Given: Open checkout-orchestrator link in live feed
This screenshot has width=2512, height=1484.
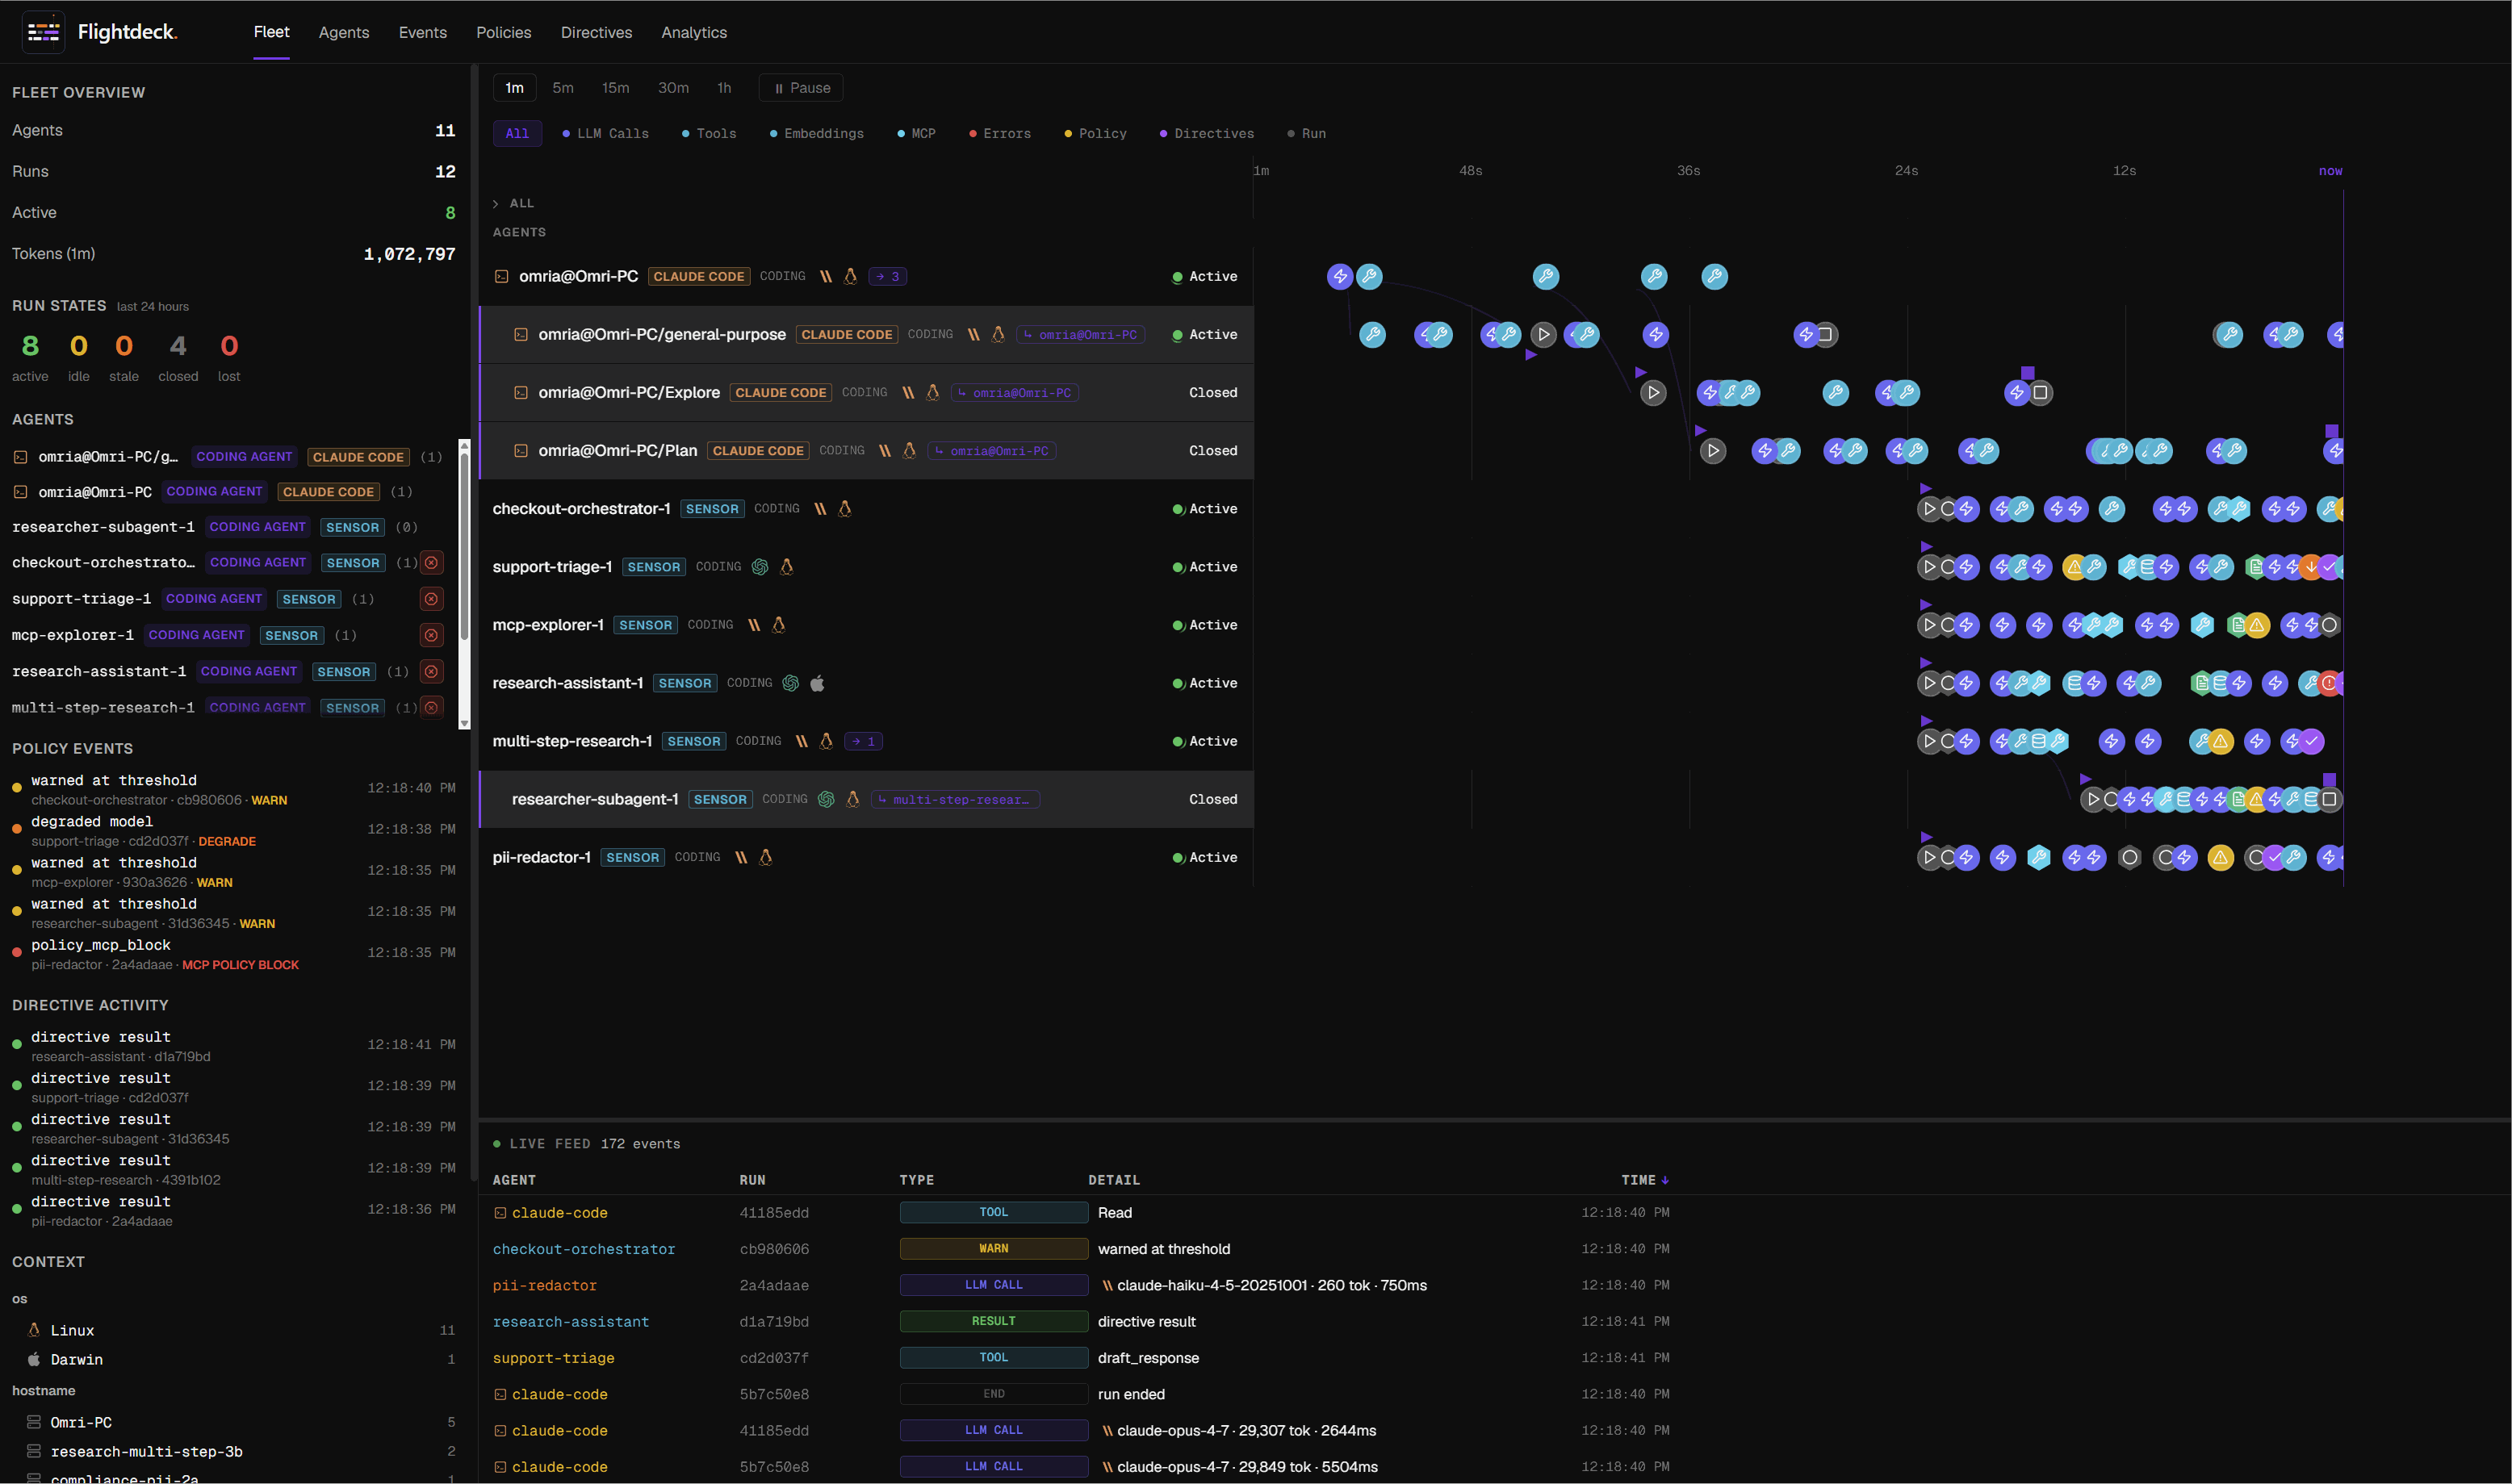Looking at the screenshot, I should click(583, 1249).
